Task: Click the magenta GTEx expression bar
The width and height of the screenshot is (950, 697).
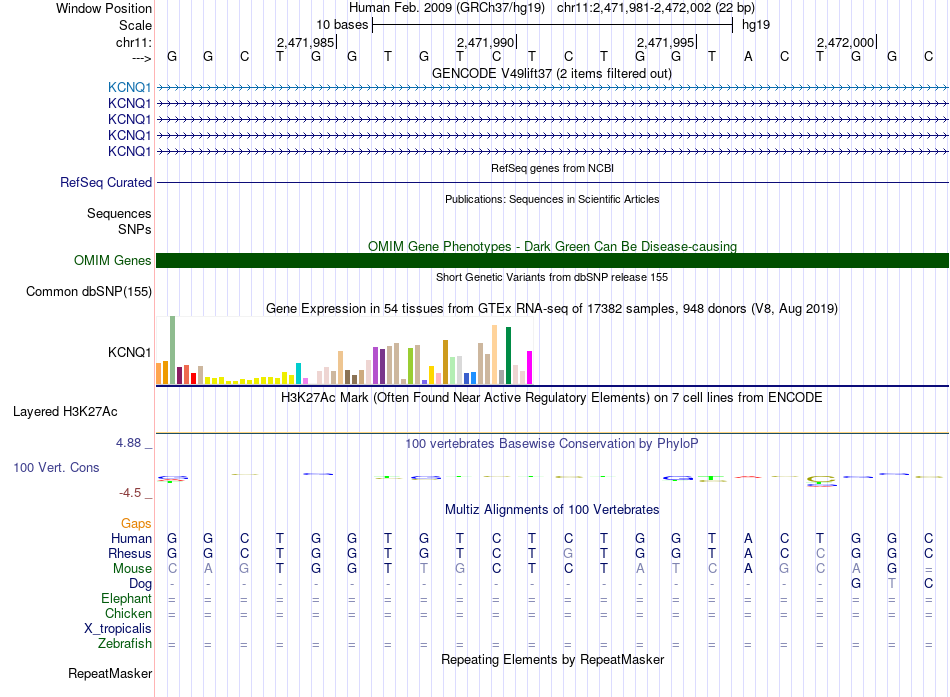Action: [530, 367]
